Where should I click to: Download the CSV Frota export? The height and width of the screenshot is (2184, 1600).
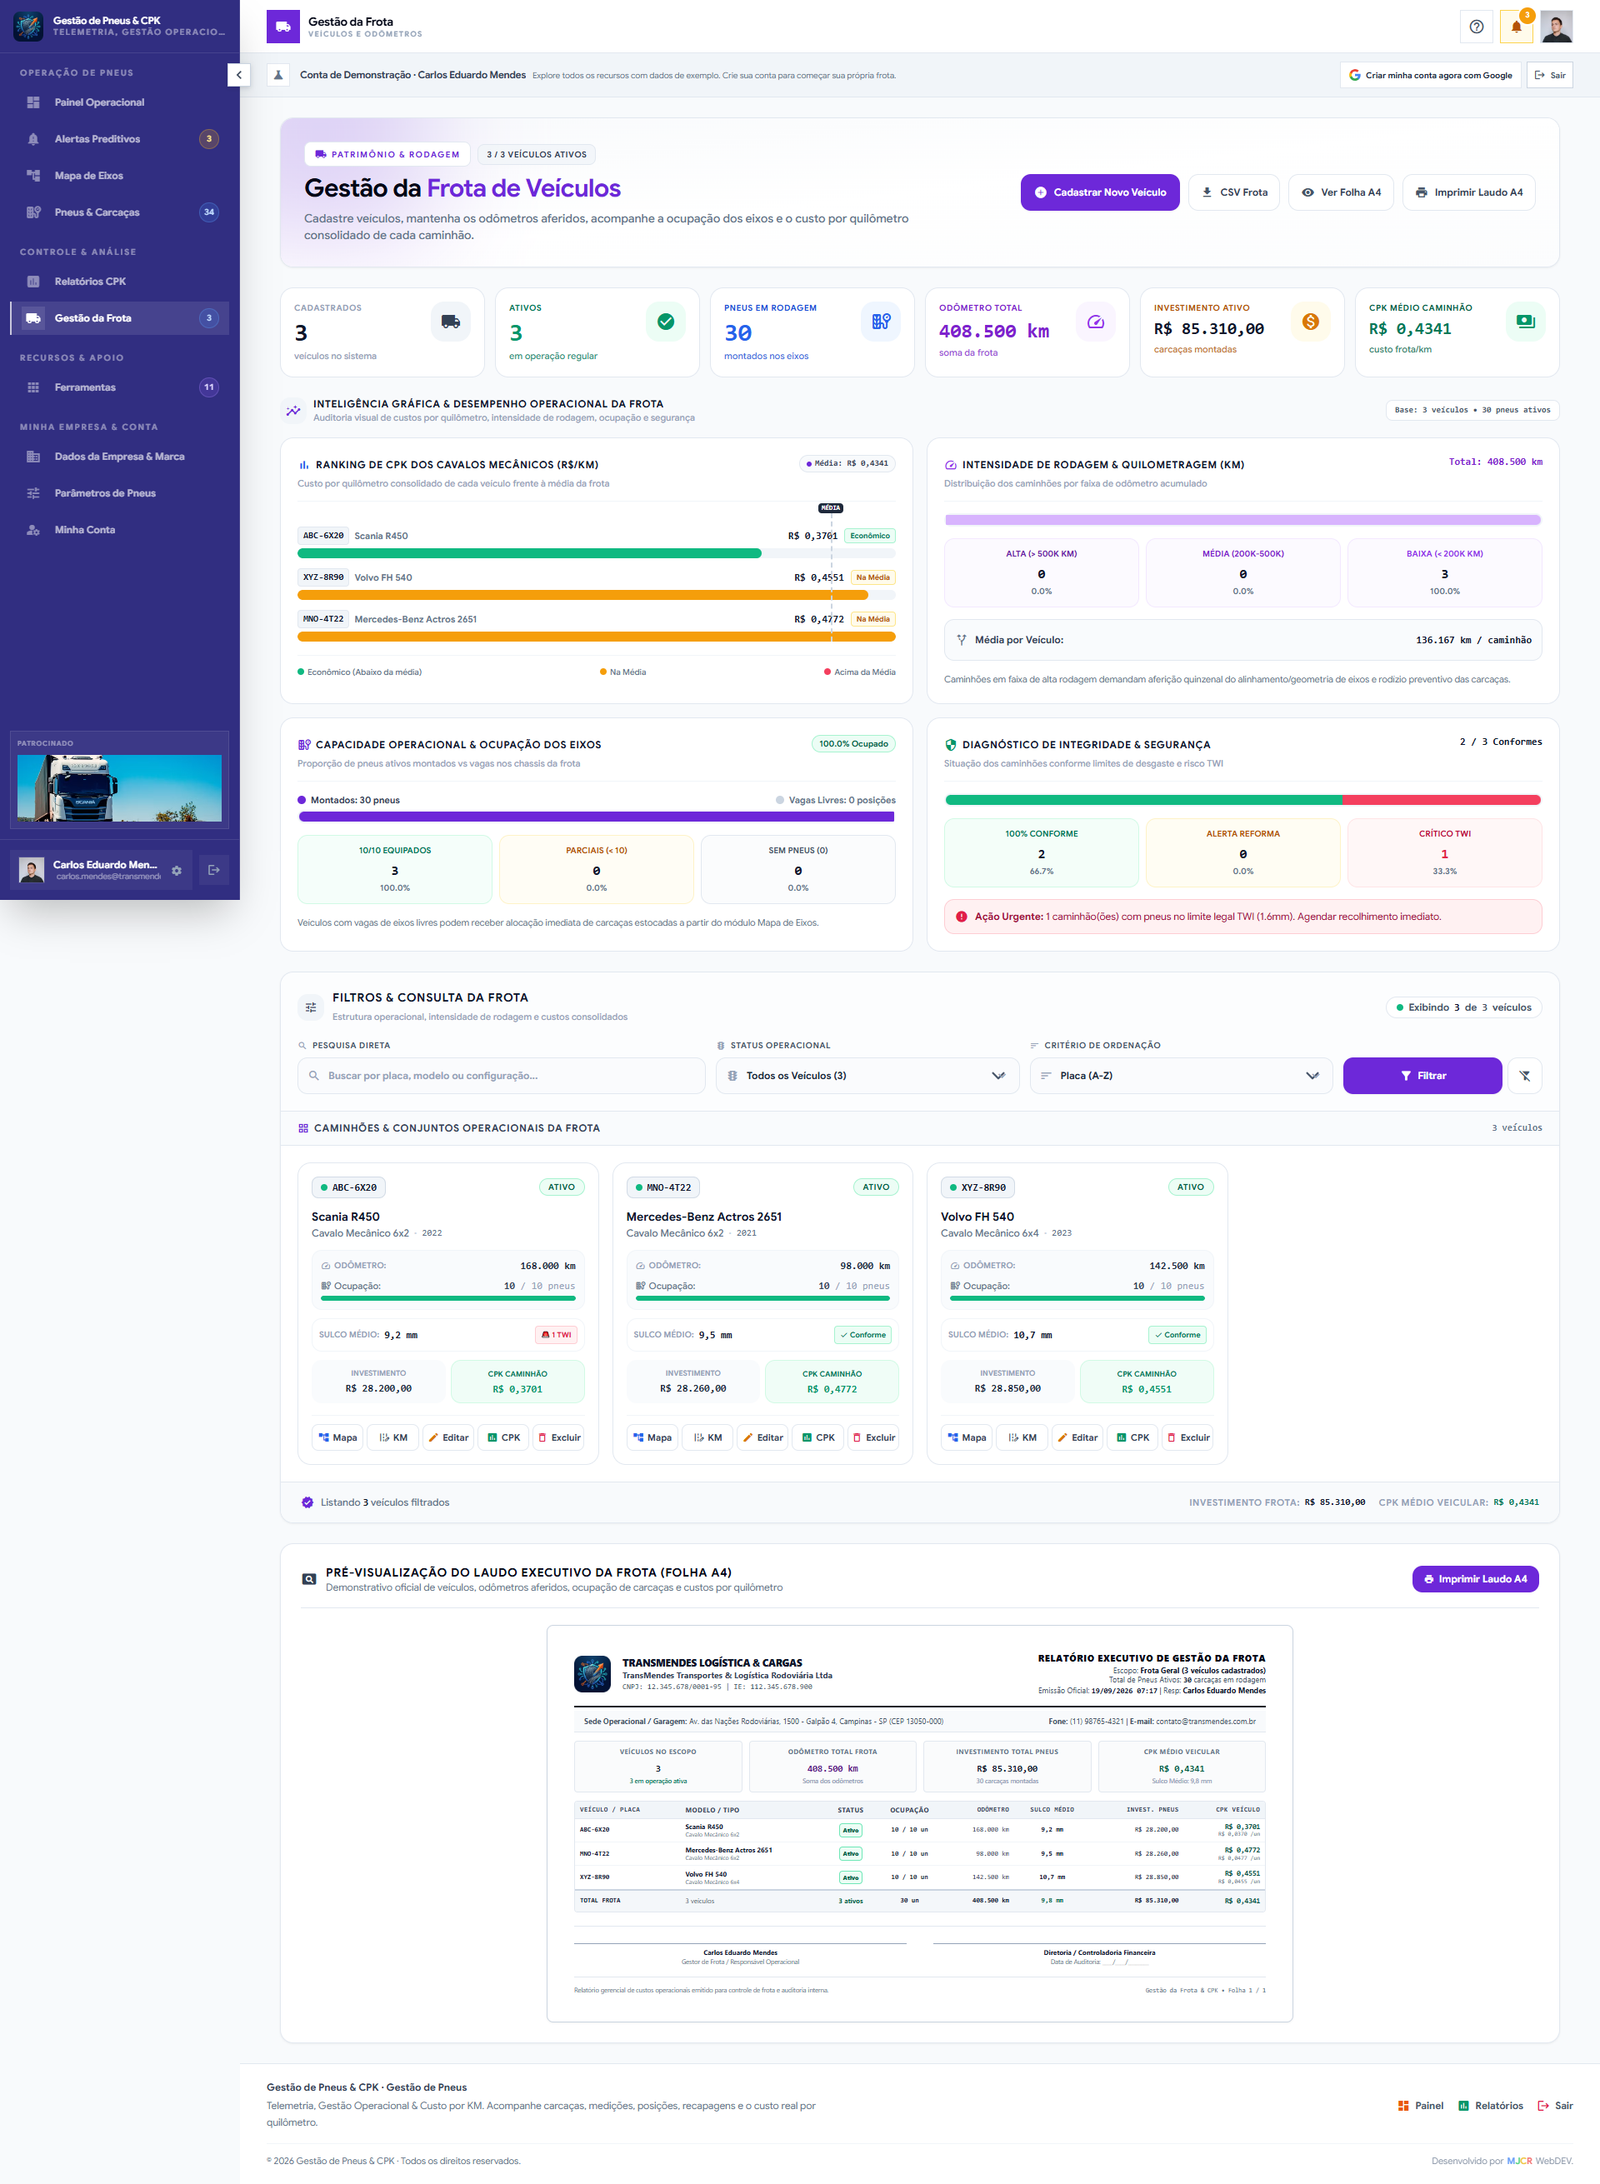click(x=1234, y=193)
